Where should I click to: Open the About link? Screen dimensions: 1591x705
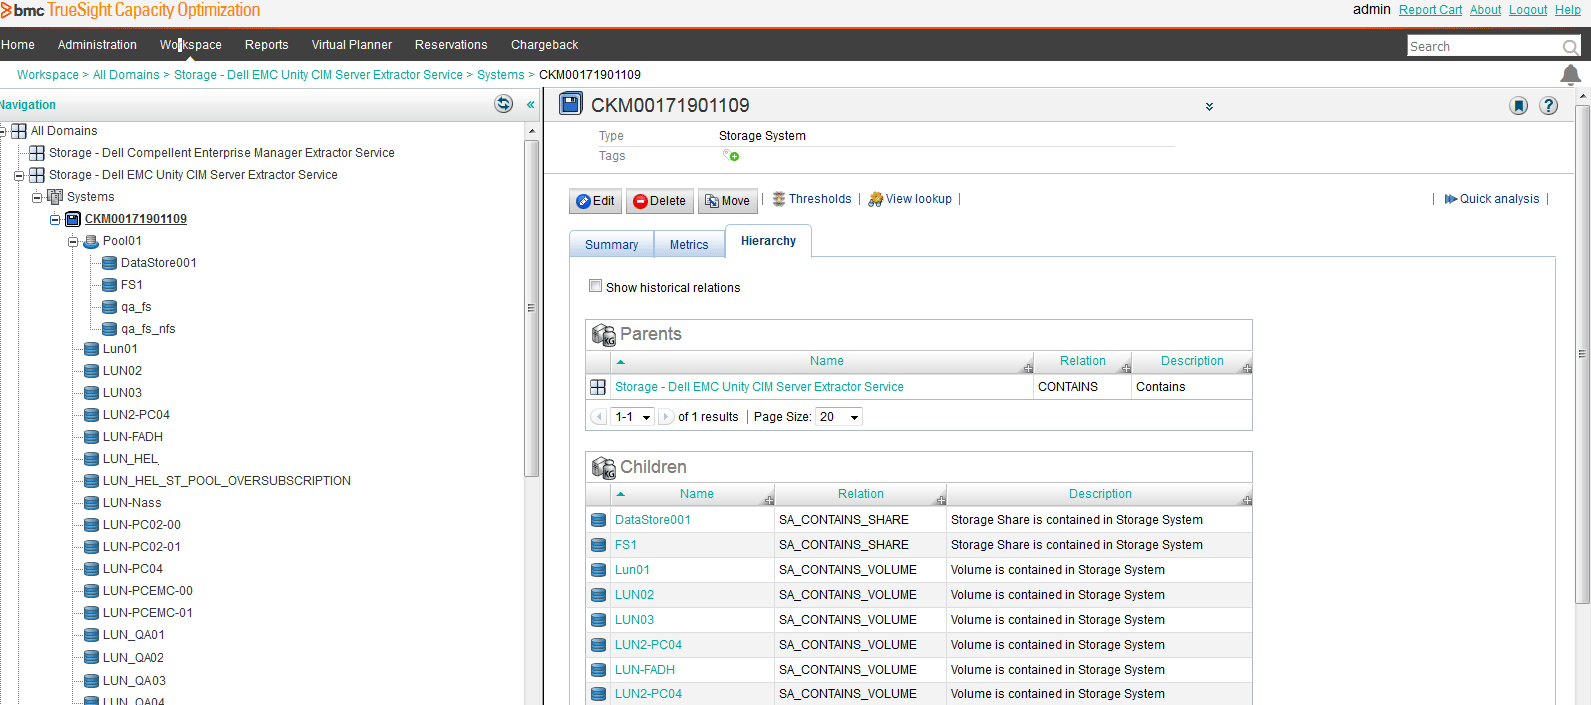click(x=1485, y=10)
